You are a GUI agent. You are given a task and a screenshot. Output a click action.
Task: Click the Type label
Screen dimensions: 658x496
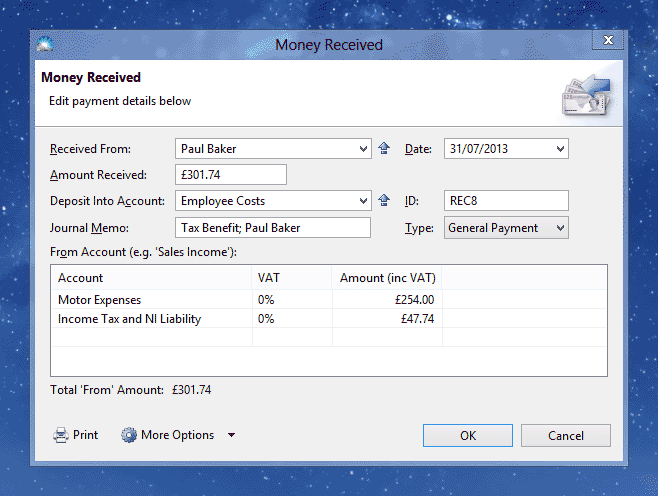(x=419, y=228)
